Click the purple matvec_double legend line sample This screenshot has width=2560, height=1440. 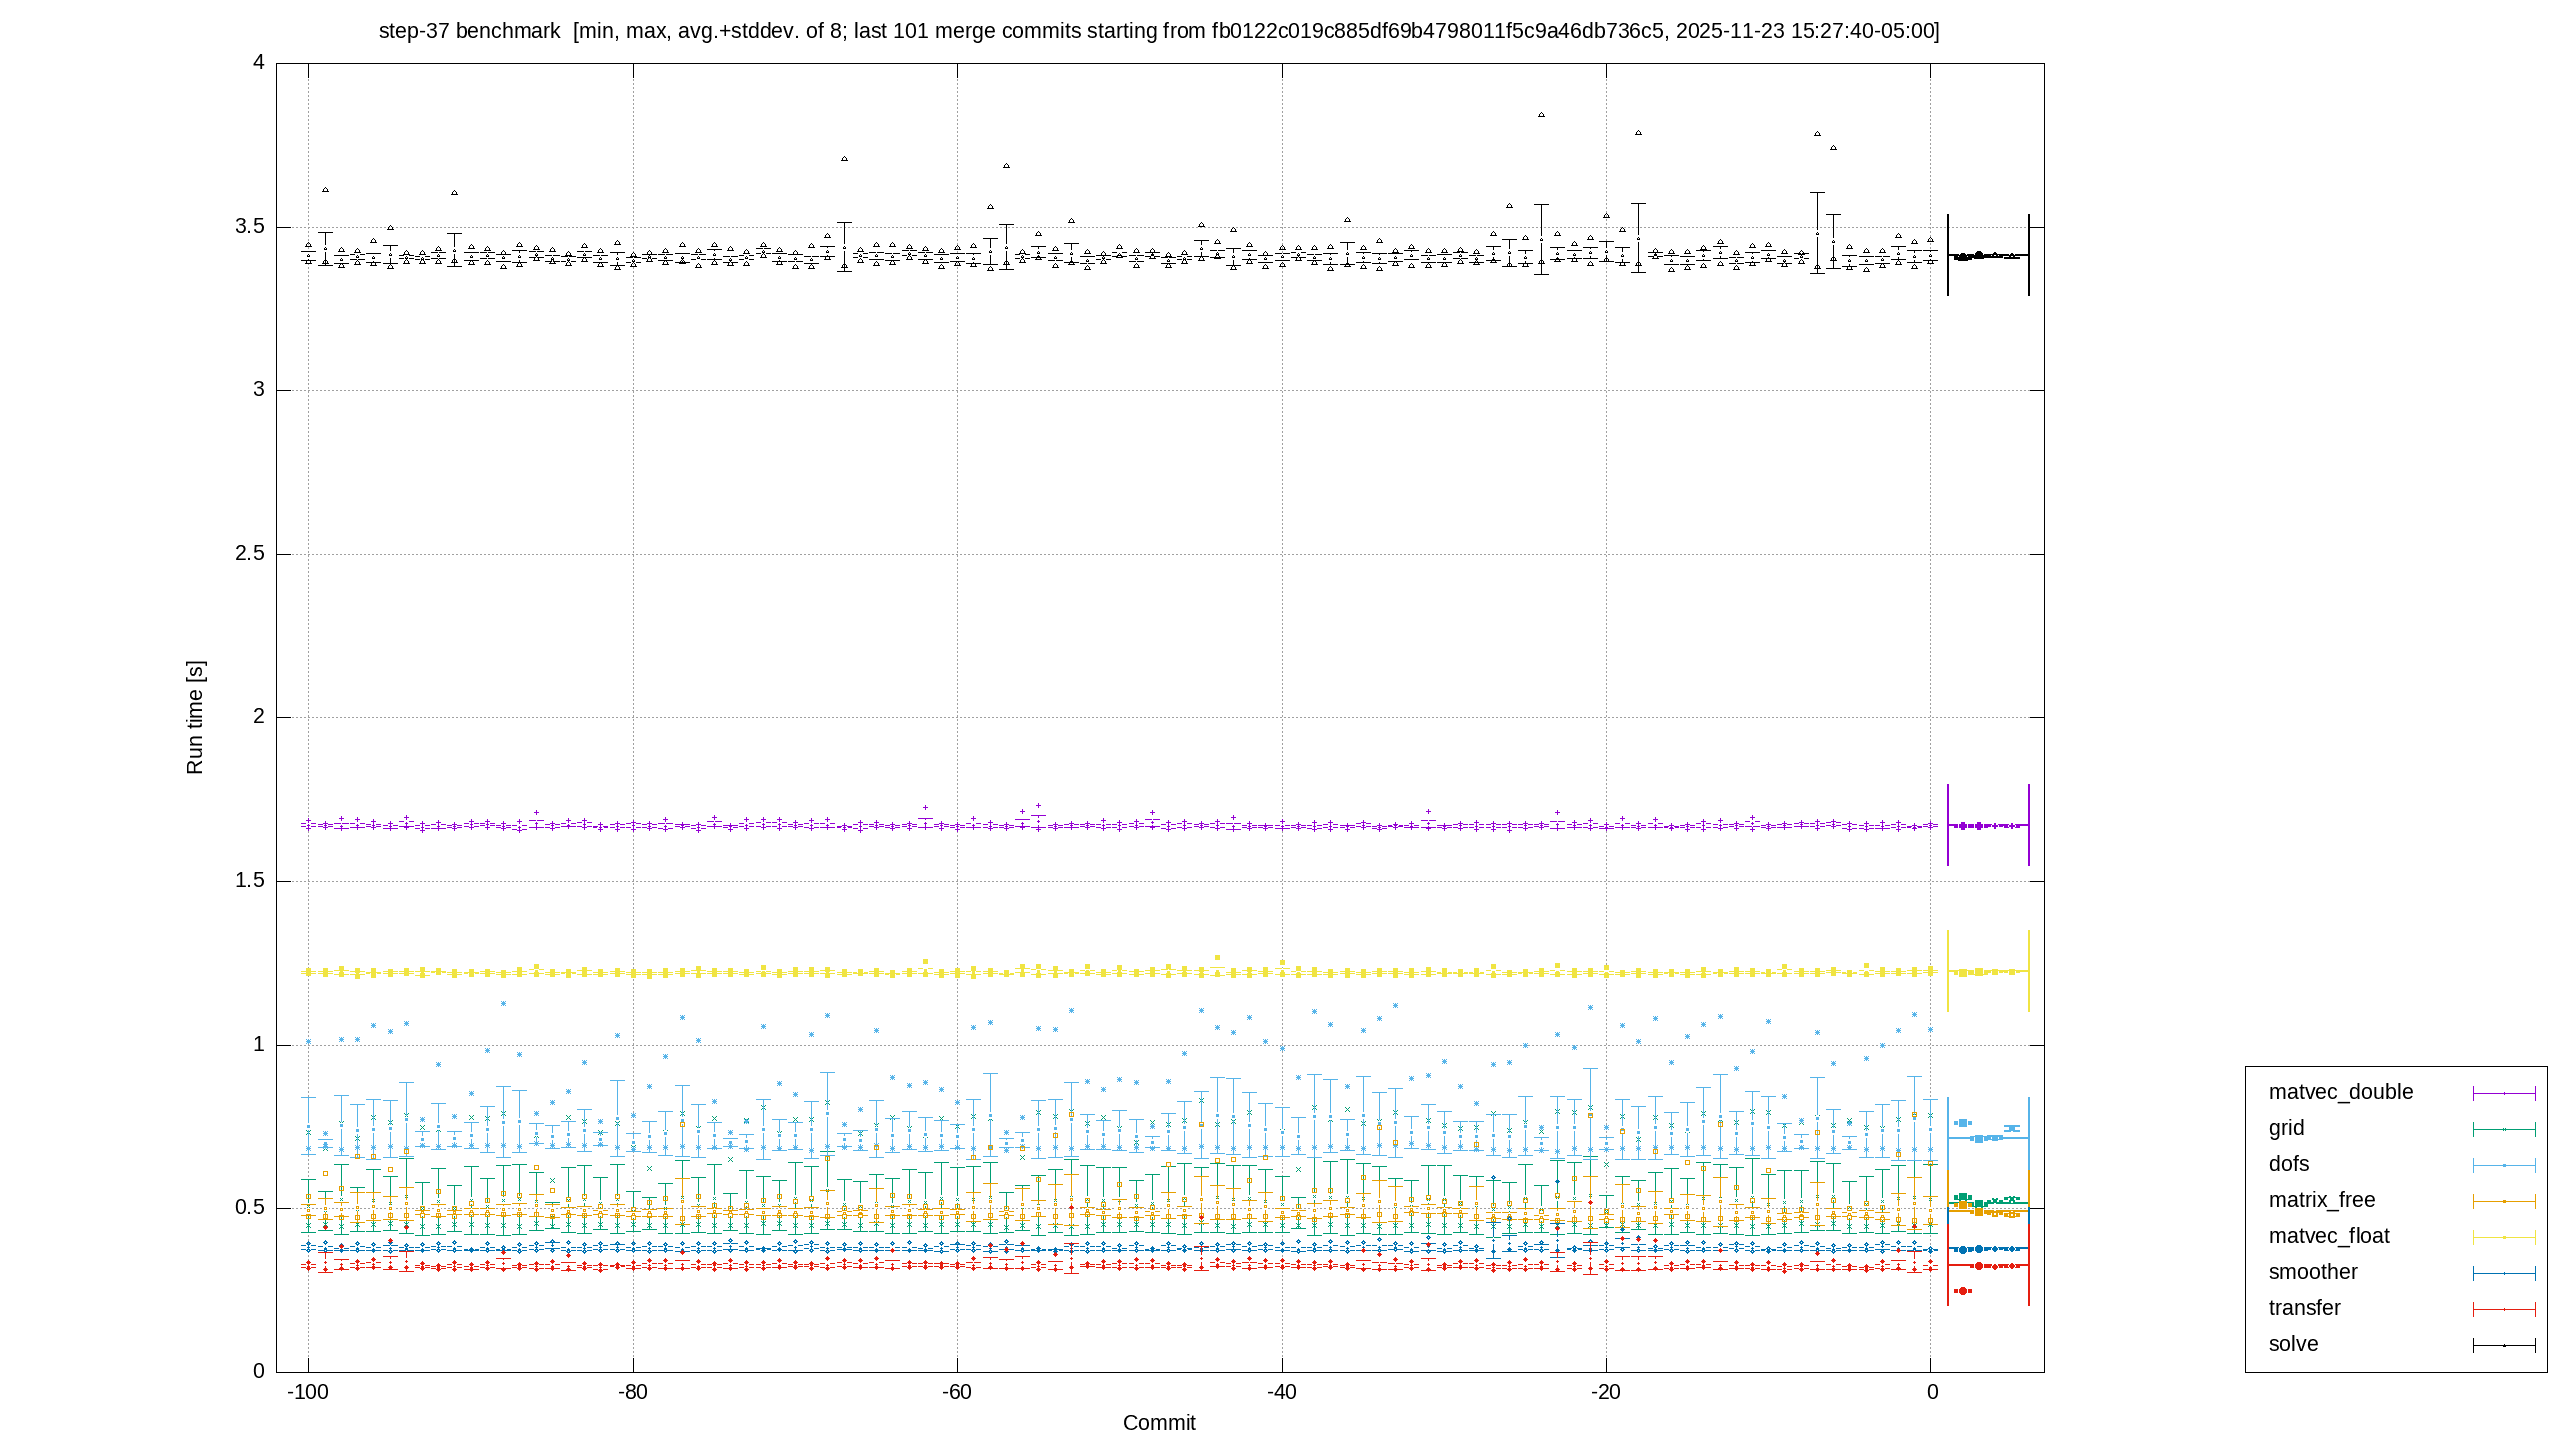(x=2504, y=1093)
